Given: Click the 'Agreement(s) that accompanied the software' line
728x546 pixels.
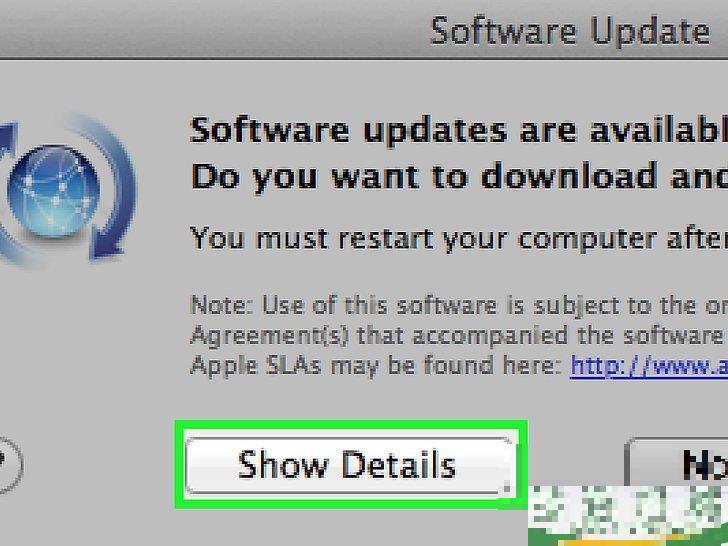Looking at the screenshot, I should [459, 335].
